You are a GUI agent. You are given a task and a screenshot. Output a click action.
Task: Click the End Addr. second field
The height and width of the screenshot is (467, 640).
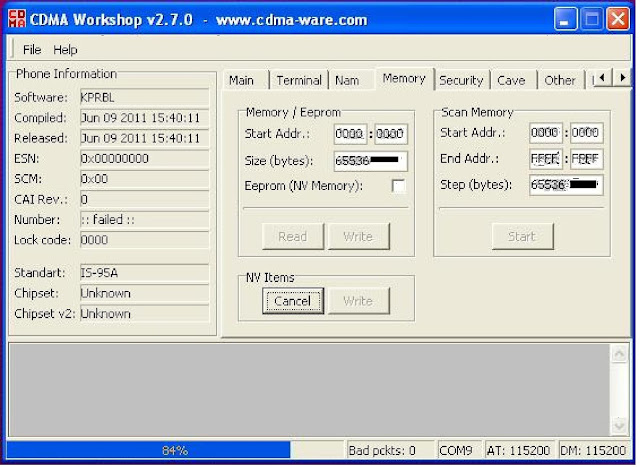(x=587, y=158)
